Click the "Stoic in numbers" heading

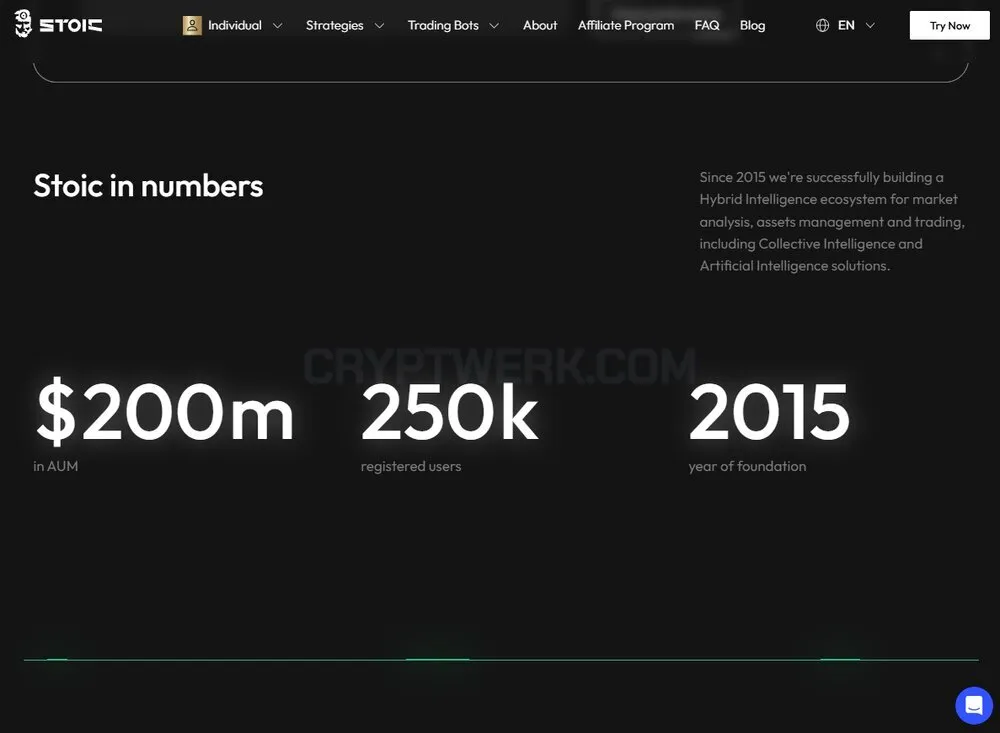click(148, 186)
